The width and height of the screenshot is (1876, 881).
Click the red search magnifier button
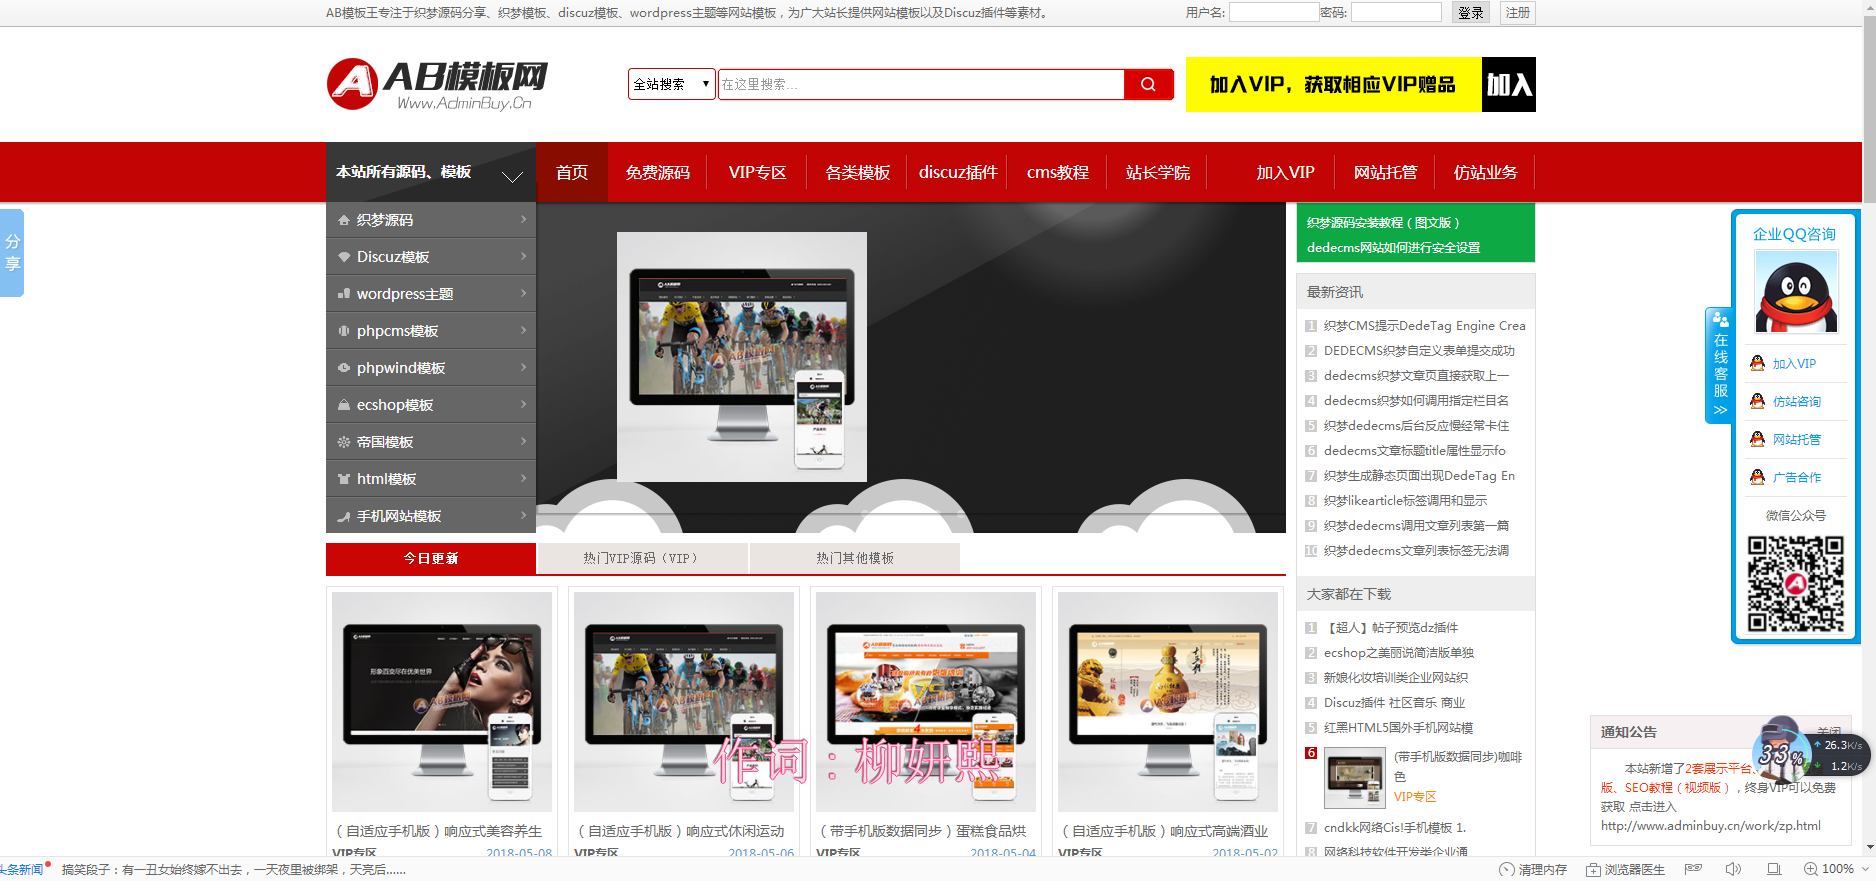[1148, 84]
